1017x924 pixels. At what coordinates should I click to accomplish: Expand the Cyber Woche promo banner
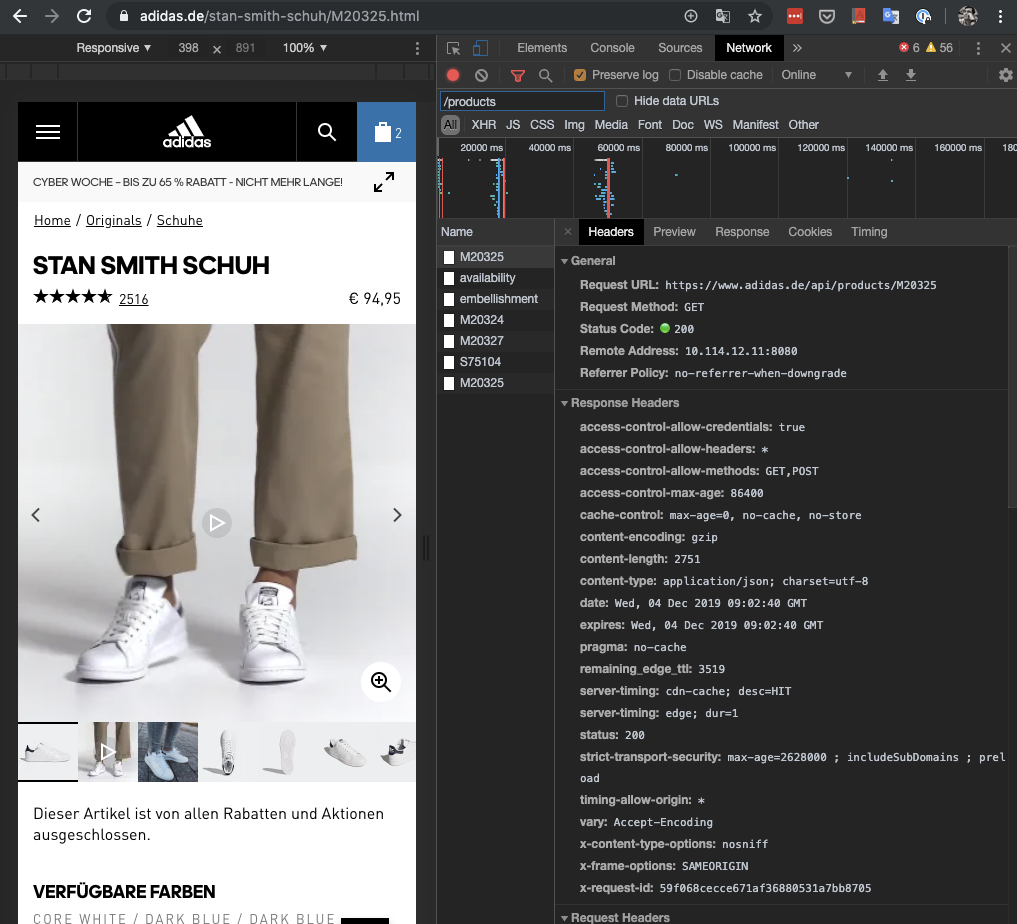tap(384, 182)
